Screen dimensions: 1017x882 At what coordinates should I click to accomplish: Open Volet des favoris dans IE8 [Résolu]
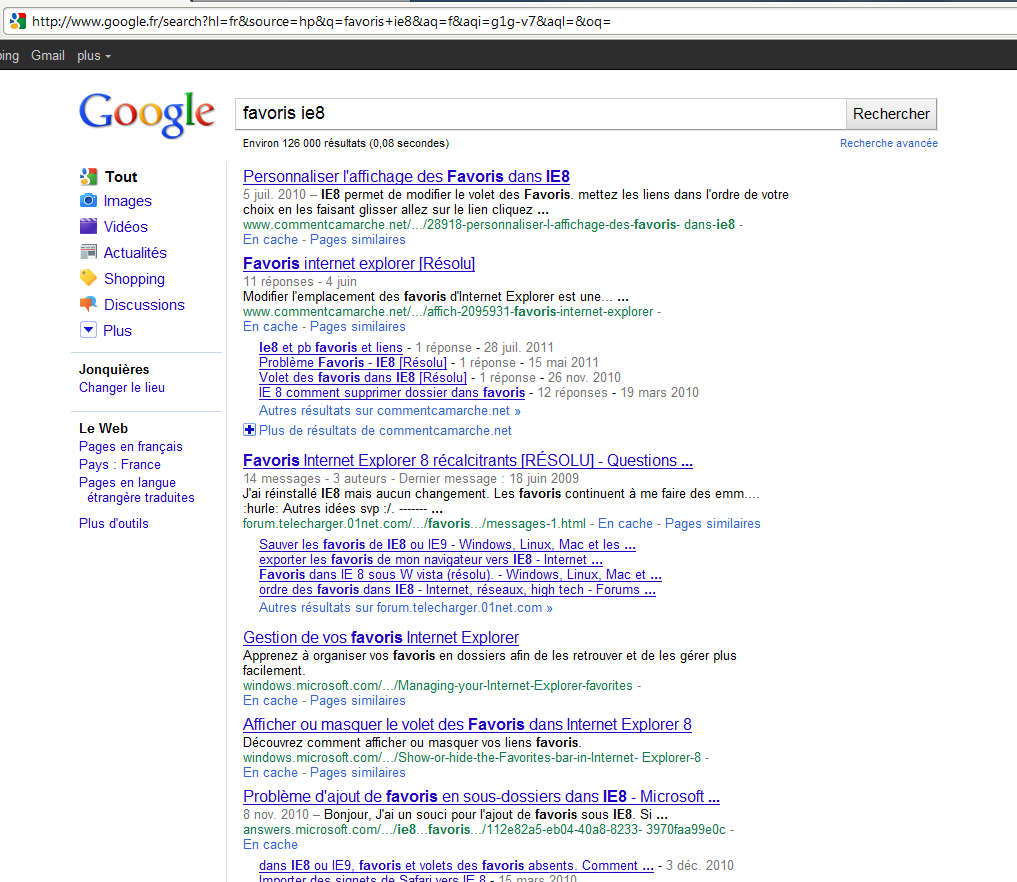point(363,377)
